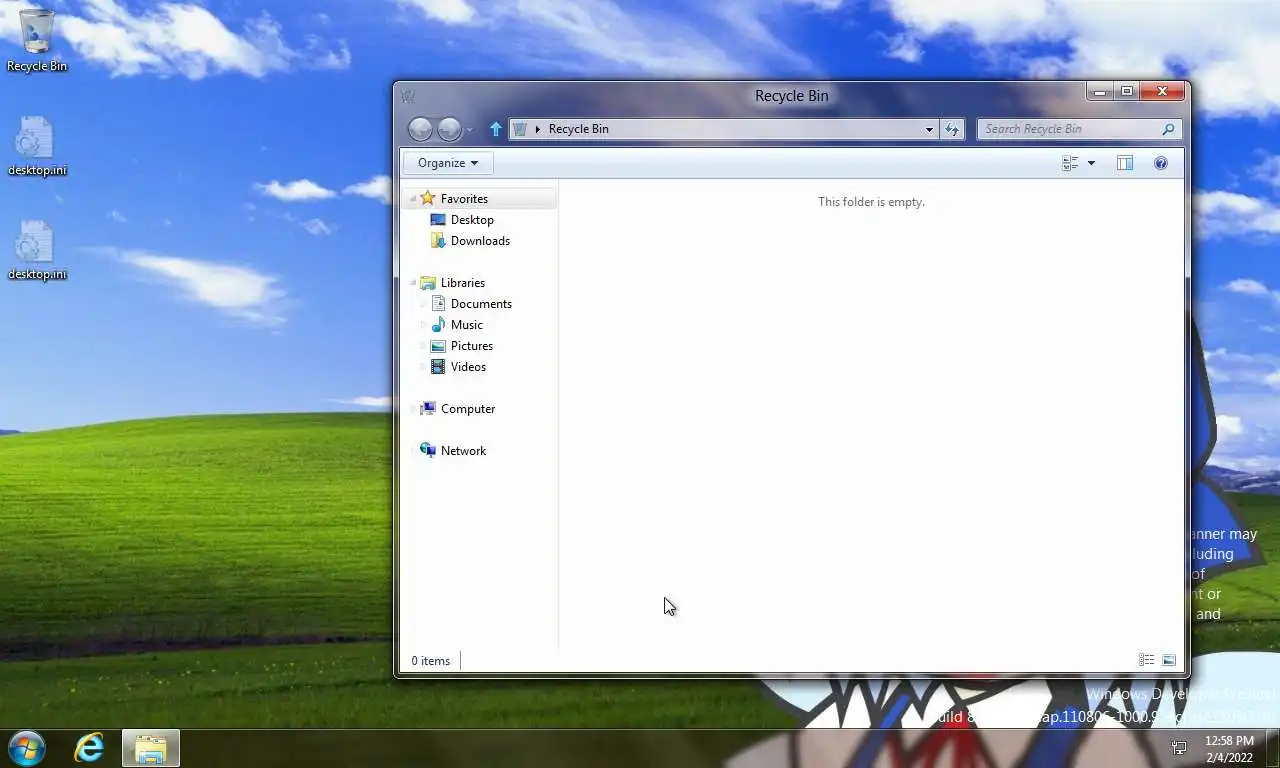Image resolution: width=1280 pixels, height=768 pixels.
Task: Click the blue Up arrow icon
Action: coord(495,129)
